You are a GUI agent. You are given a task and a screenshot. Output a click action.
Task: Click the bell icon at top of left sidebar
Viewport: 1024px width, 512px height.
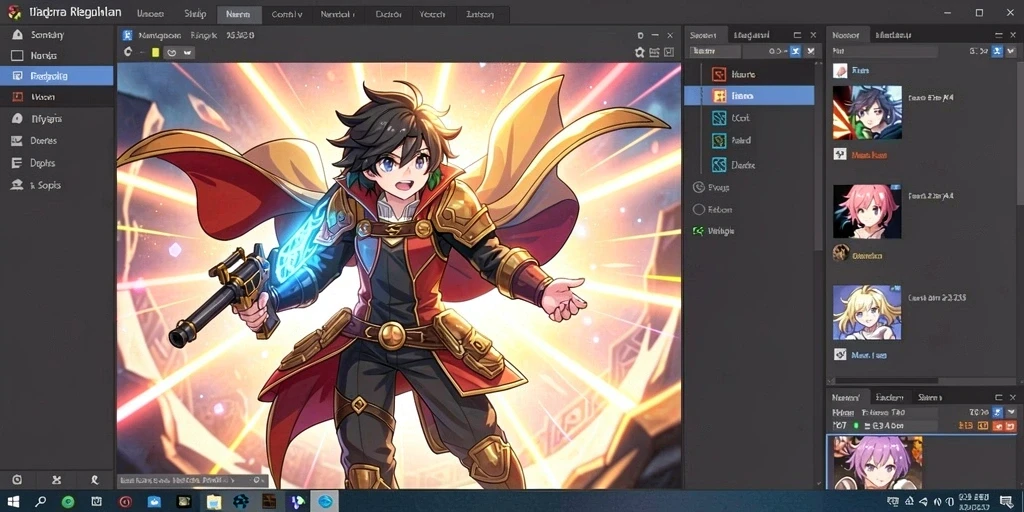(18, 35)
